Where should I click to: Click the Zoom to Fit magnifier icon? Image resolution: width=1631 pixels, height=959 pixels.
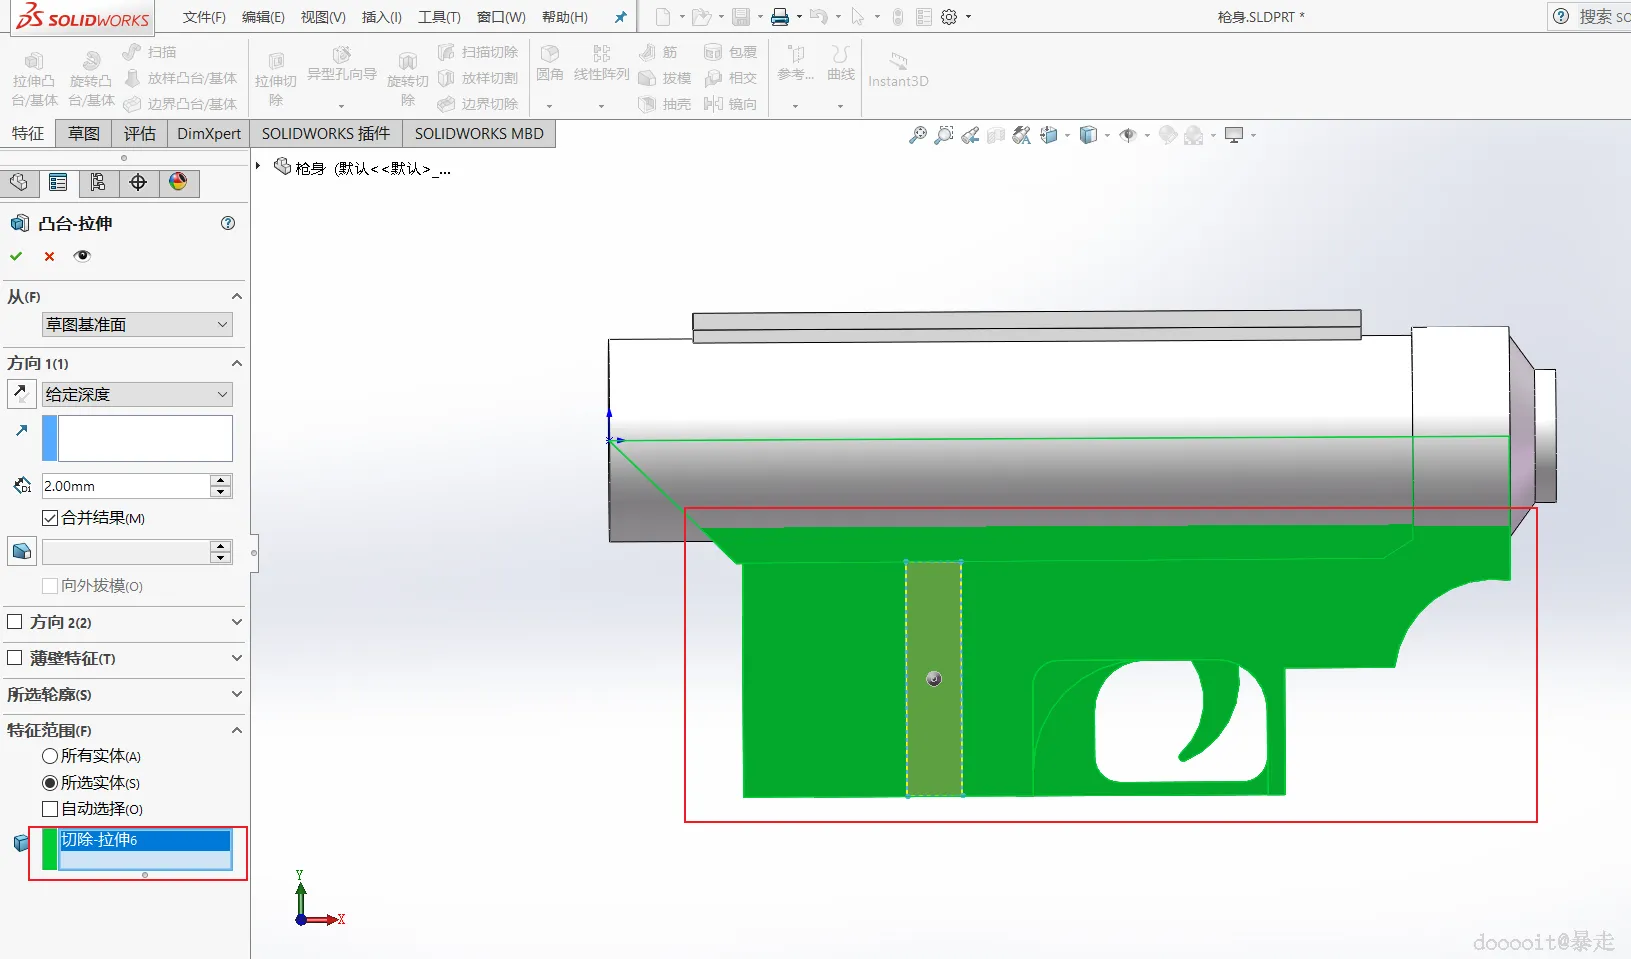click(x=917, y=135)
